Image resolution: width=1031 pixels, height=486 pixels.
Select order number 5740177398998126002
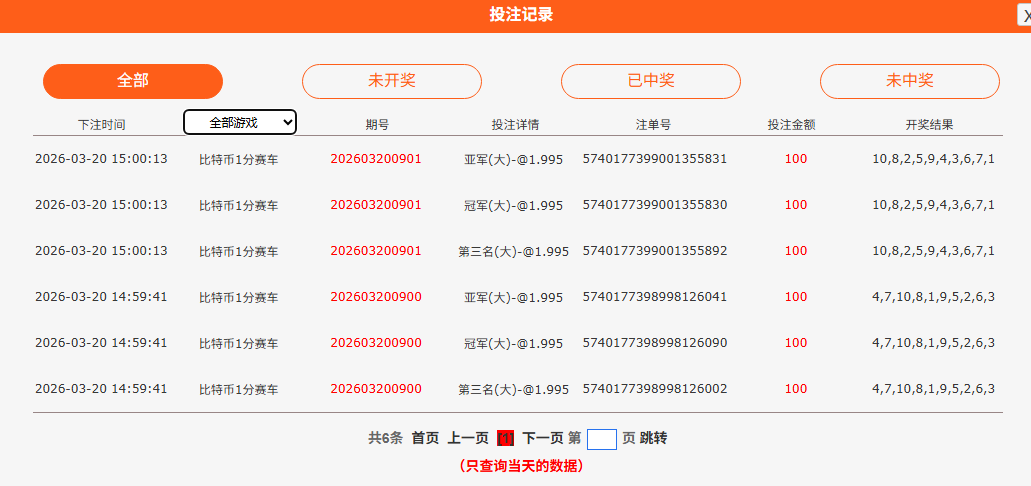[x=655, y=389]
